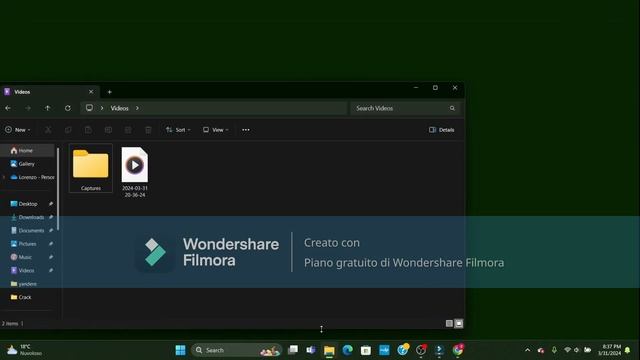The width and height of the screenshot is (640, 360).
Task: Expand the chevron before Videos breadcrumb
Action: [102, 108]
